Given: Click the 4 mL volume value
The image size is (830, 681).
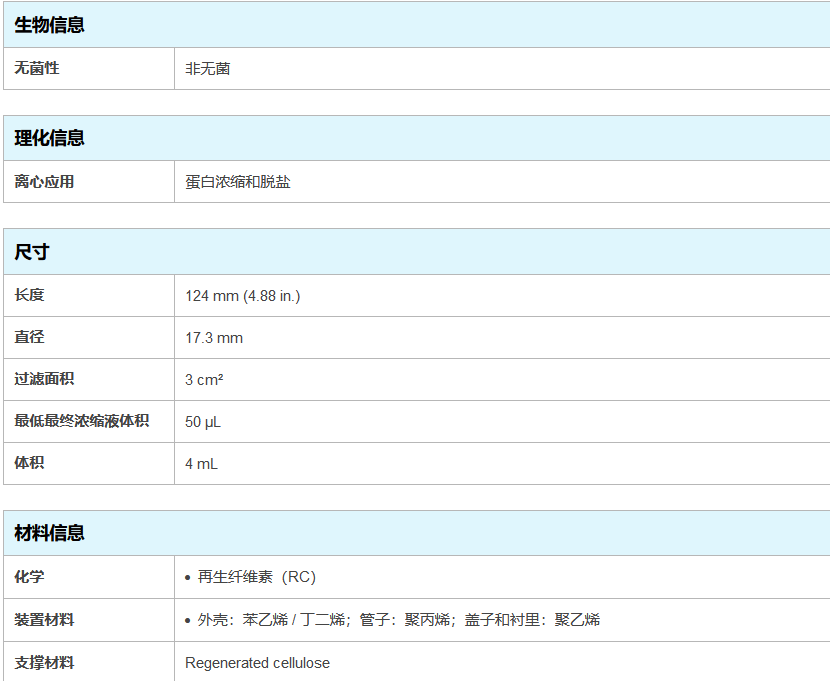Looking at the screenshot, I should tap(201, 464).
